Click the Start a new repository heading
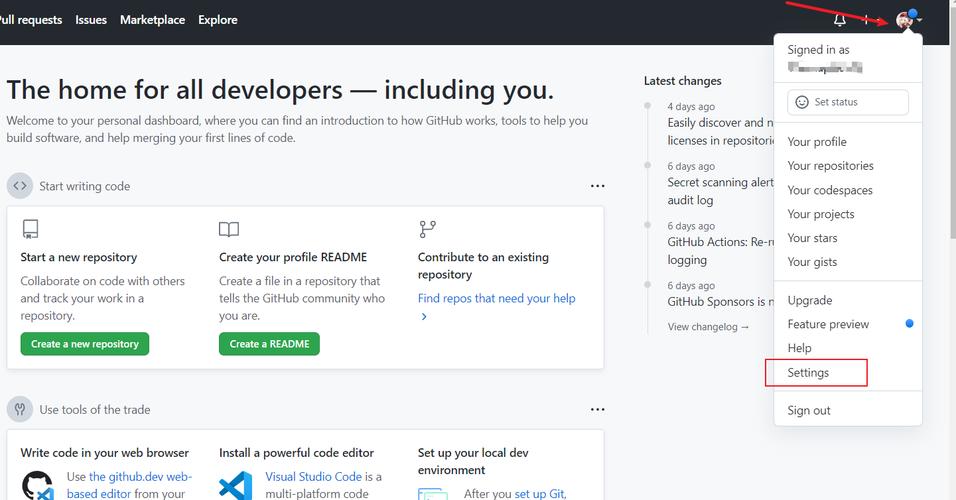Image resolution: width=956 pixels, height=500 pixels. point(79,257)
